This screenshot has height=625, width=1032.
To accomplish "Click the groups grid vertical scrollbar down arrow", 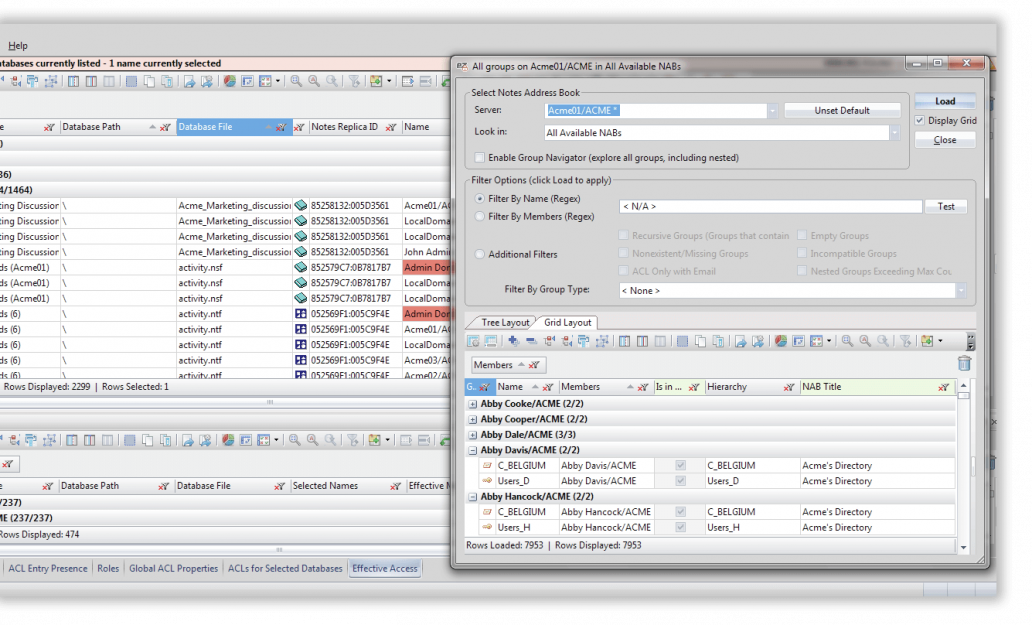I will point(964,547).
